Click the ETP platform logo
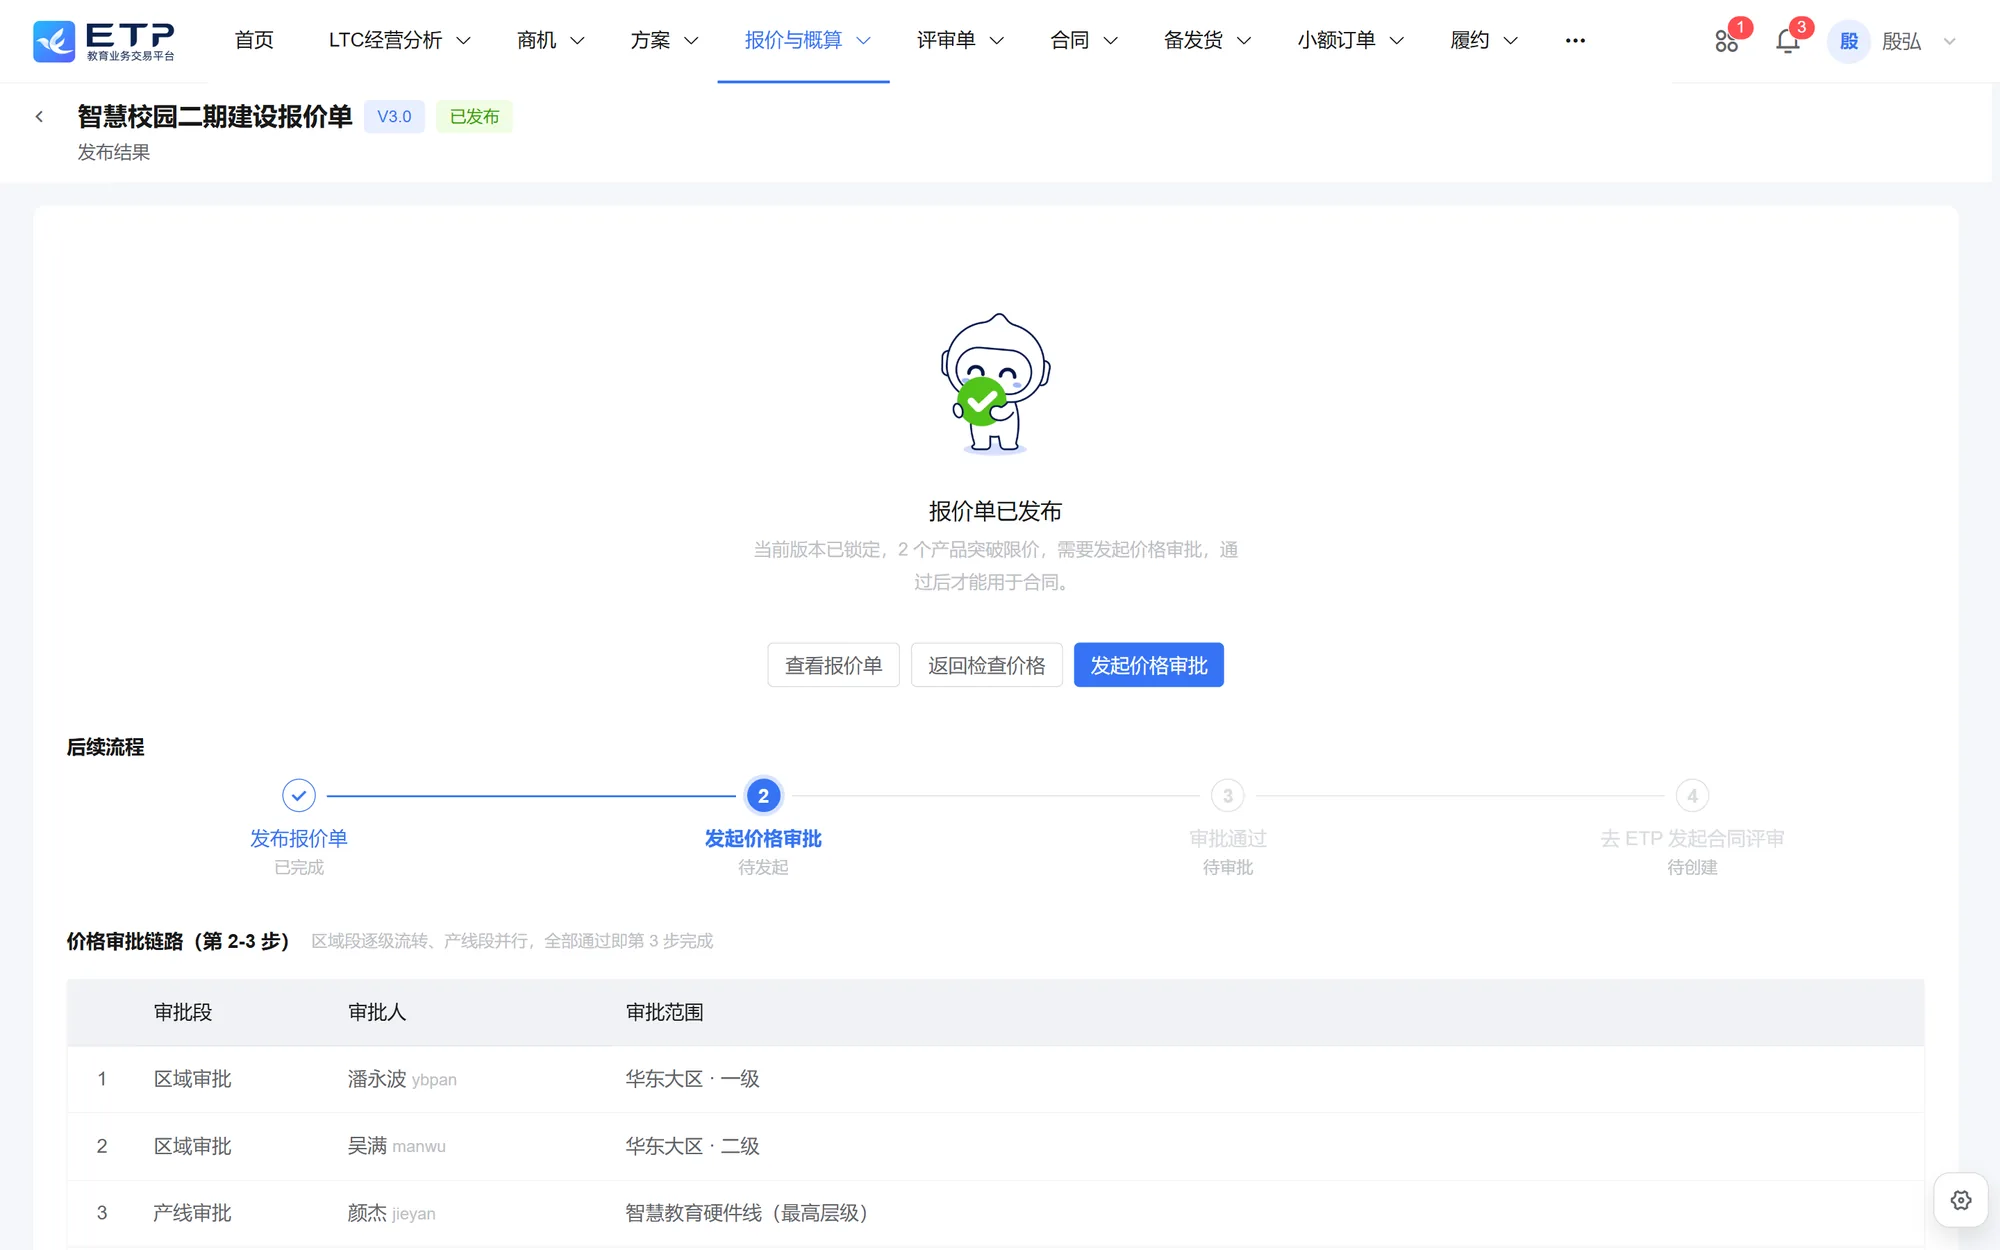Screen dimensions: 2000x1250 [x=104, y=41]
